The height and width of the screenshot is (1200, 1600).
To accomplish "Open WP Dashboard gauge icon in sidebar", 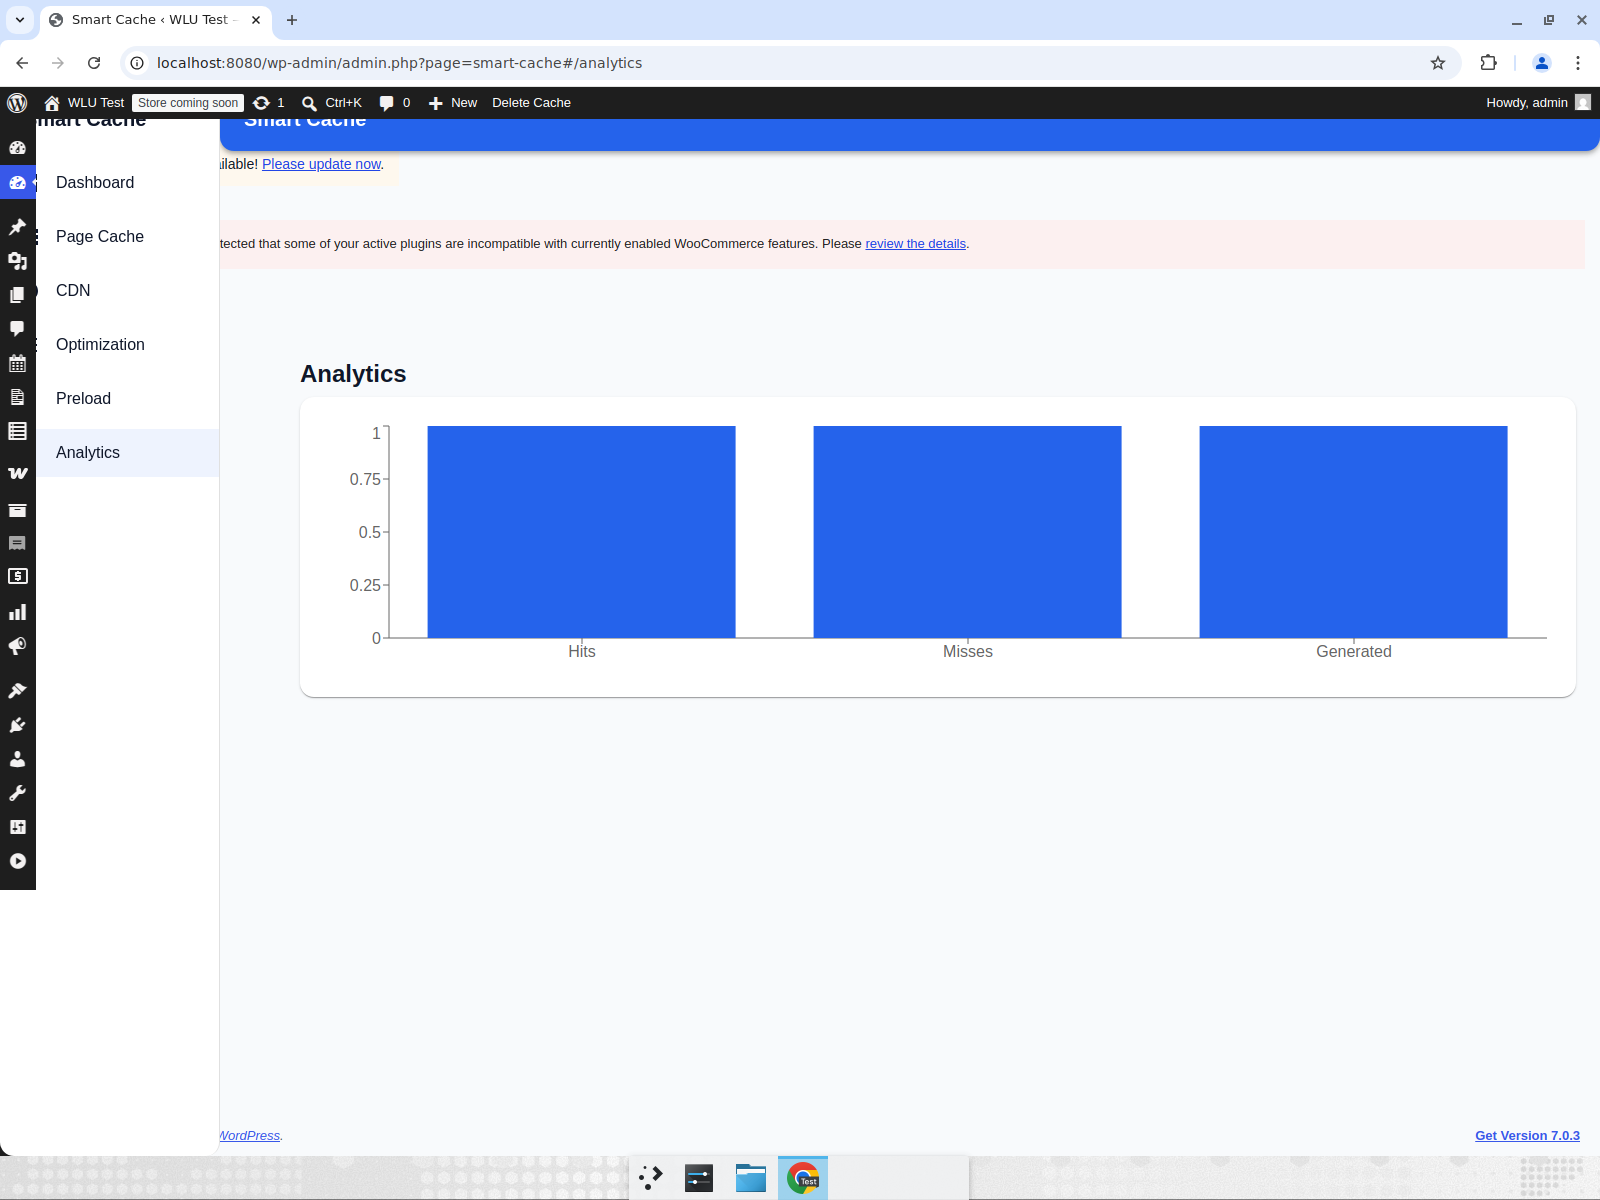I will click(x=17, y=147).
